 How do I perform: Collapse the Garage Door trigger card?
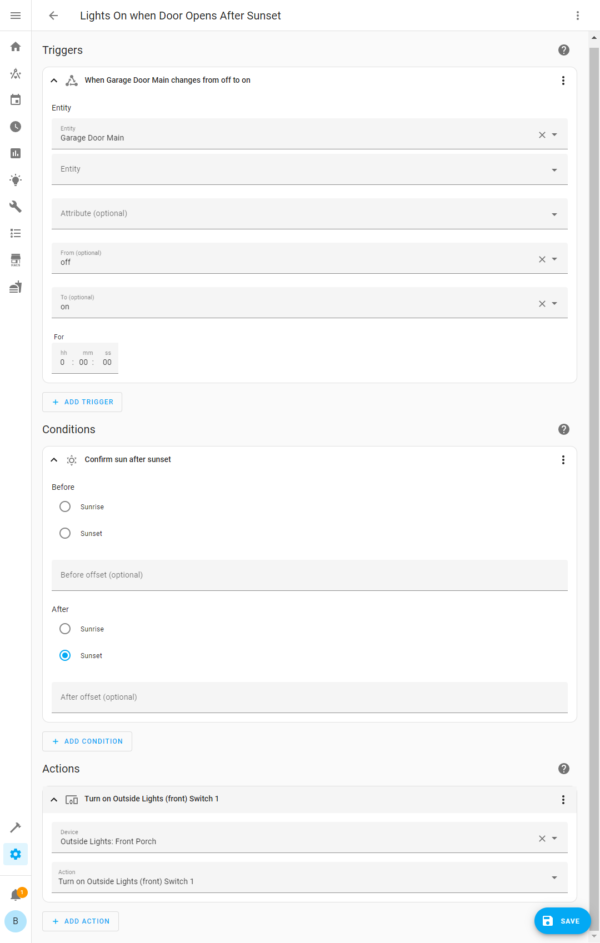(x=53, y=80)
